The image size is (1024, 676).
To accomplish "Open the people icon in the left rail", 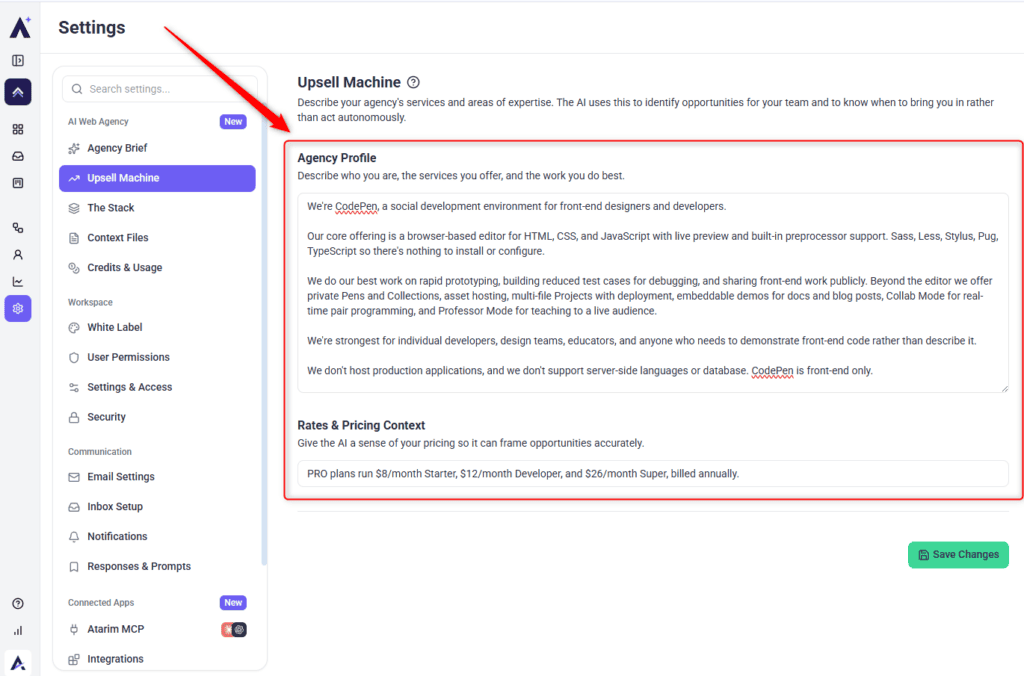I will (x=18, y=255).
